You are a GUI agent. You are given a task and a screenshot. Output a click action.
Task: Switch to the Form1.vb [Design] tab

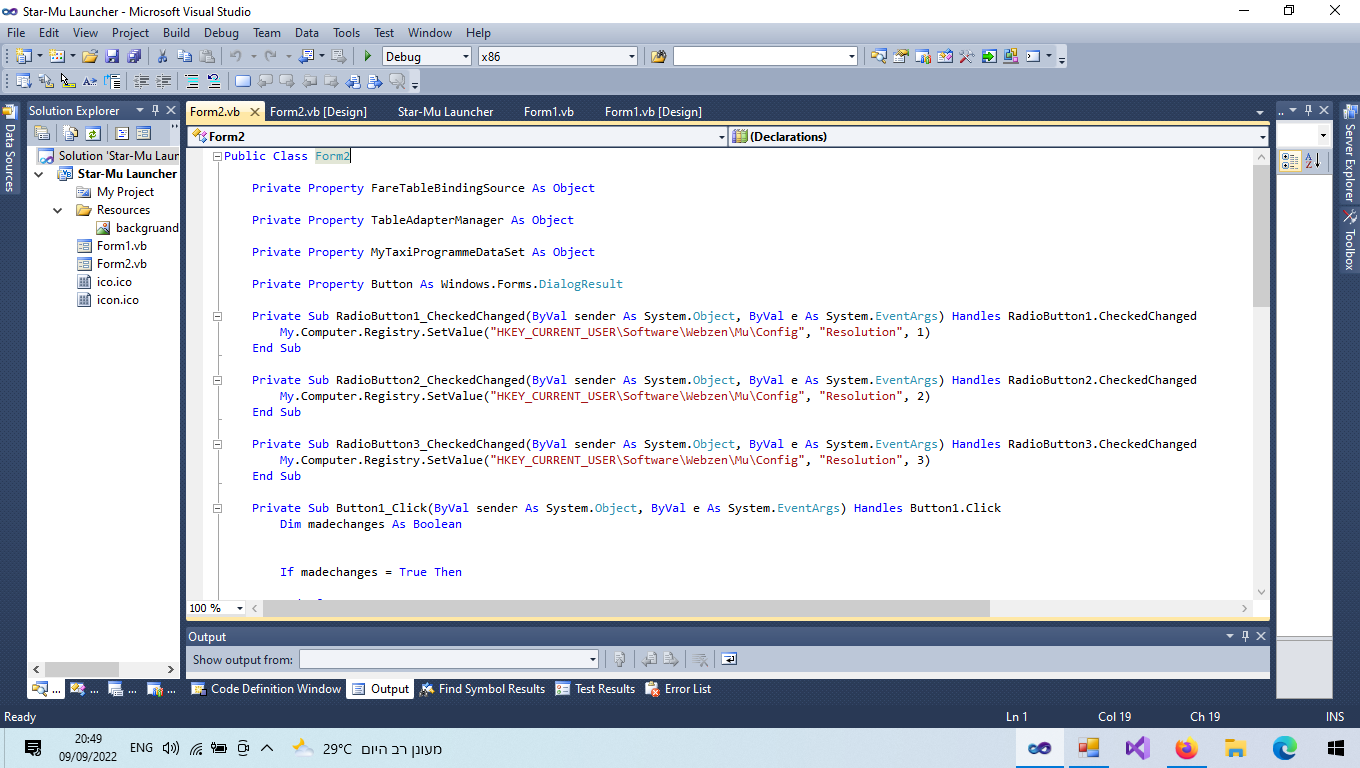tap(653, 112)
